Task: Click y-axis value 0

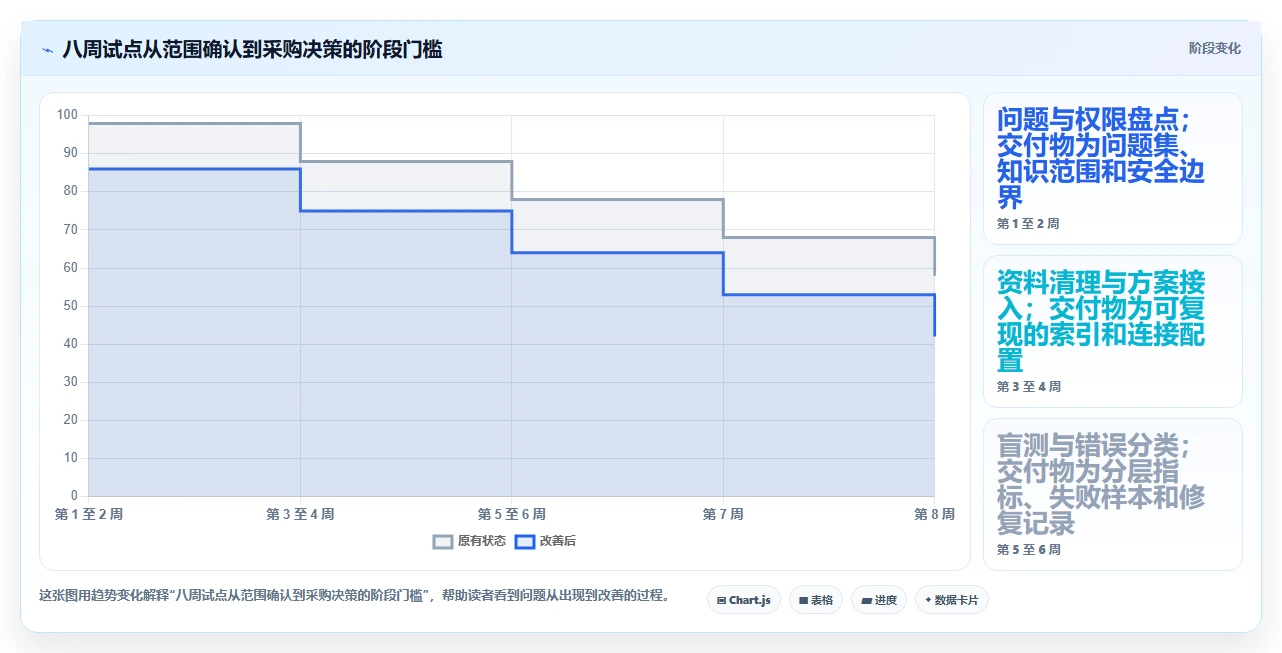Action: pos(74,496)
